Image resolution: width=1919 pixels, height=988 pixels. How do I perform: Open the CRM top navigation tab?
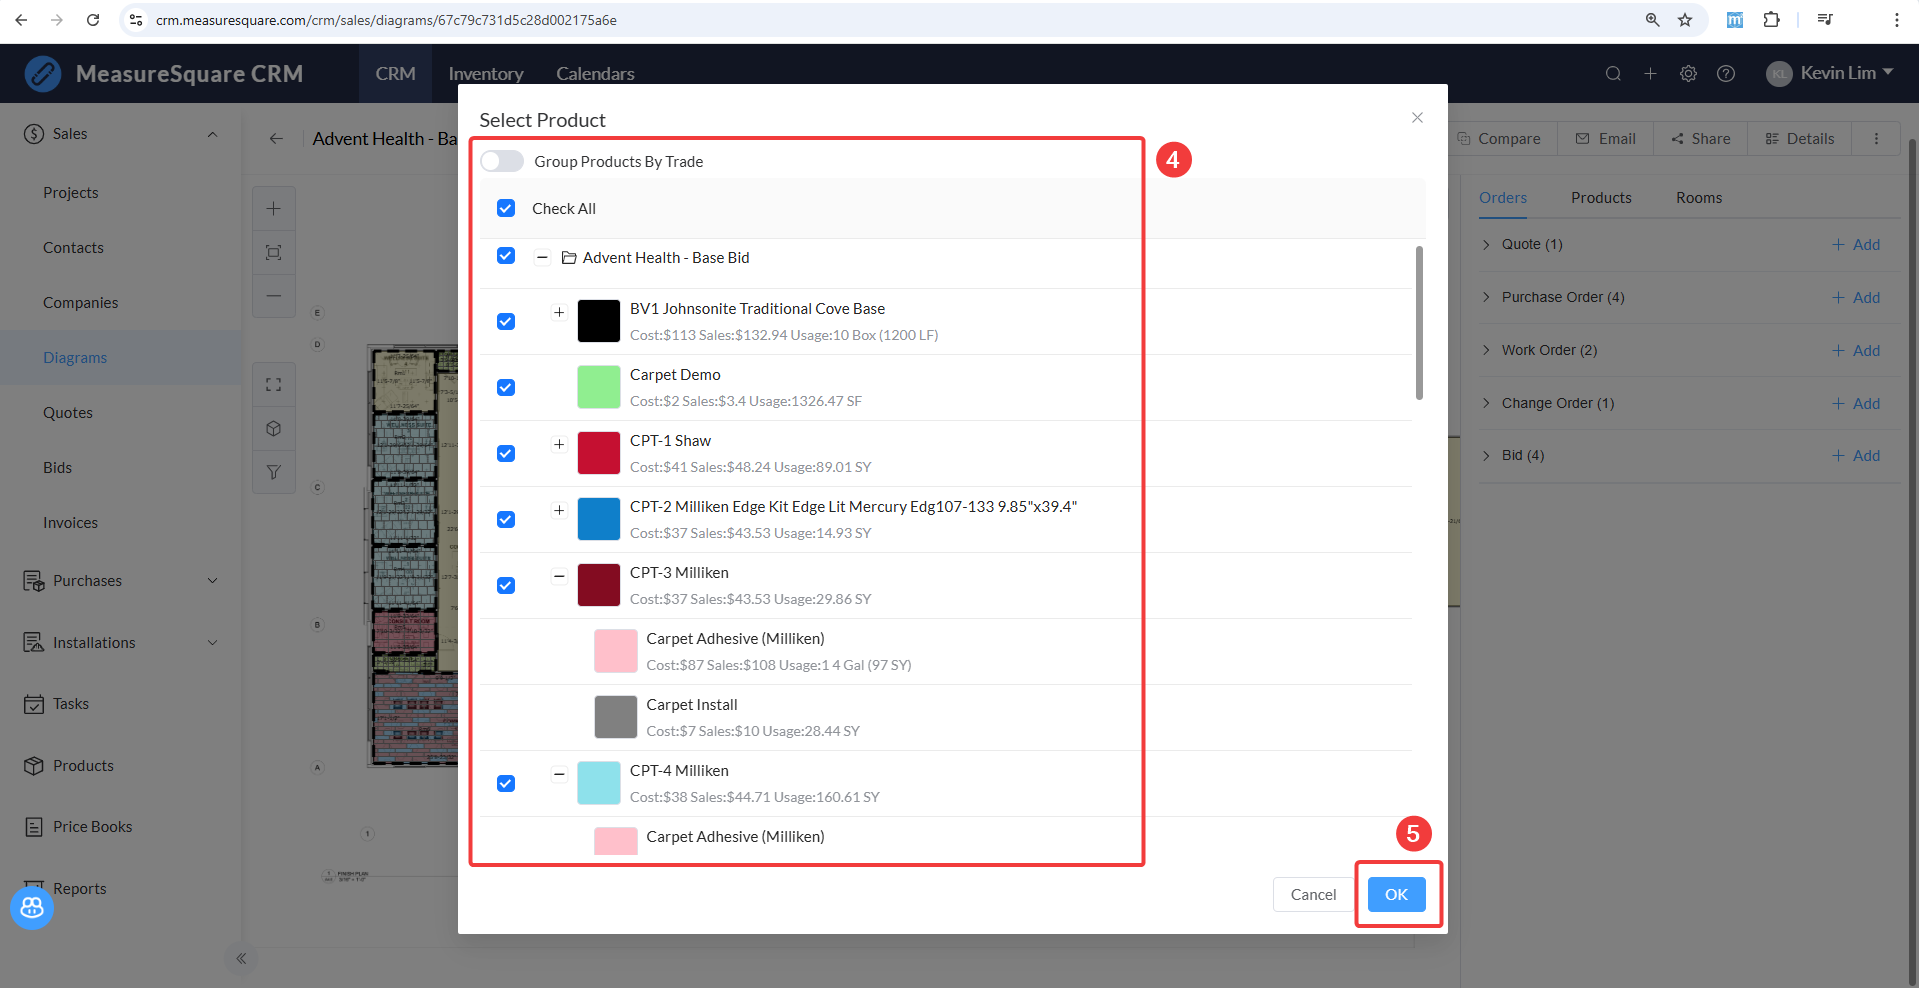[396, 74]
